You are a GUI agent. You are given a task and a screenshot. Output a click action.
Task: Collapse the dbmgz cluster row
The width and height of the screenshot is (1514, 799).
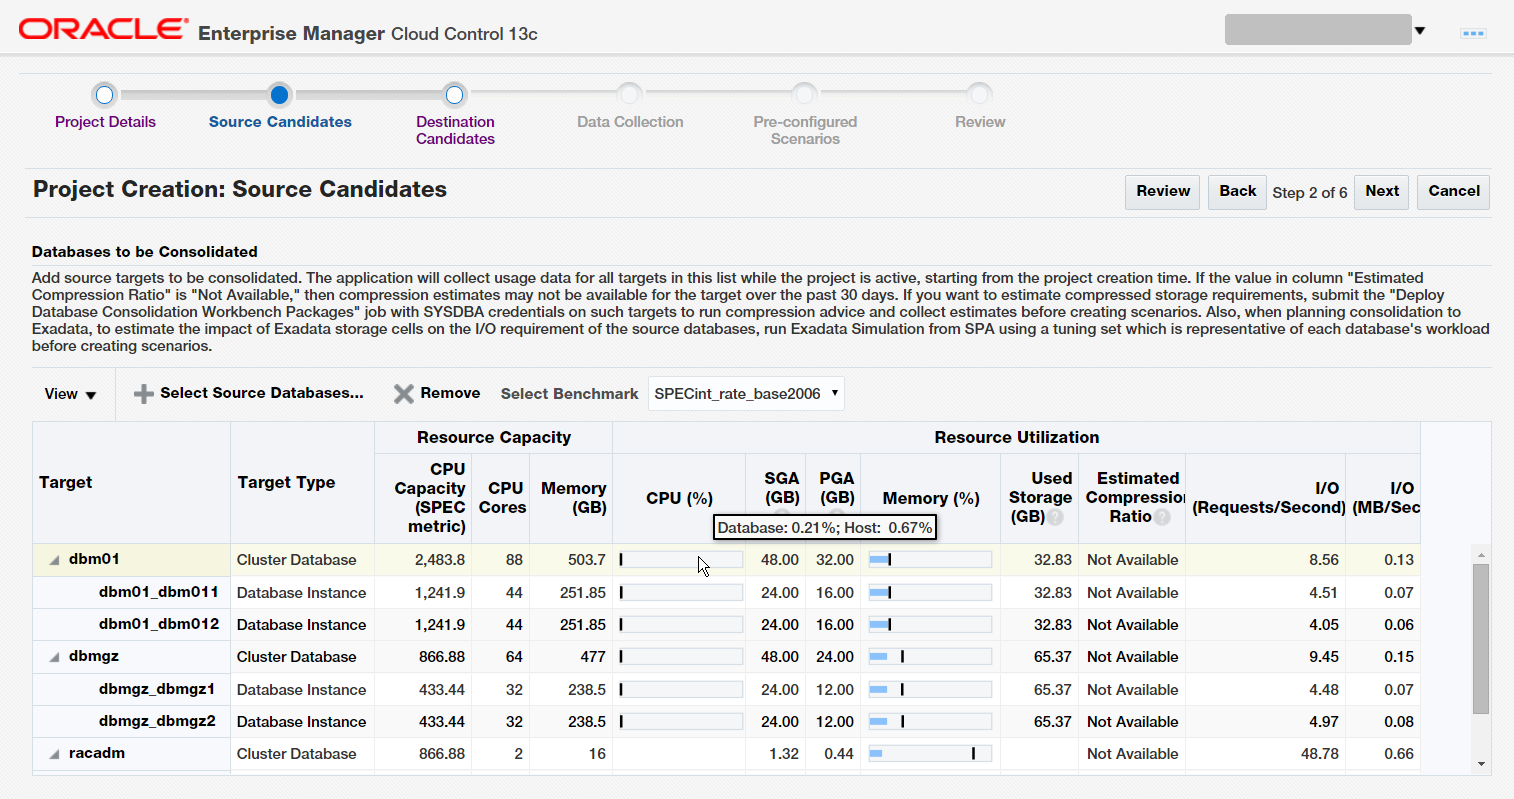pos(54,657)
